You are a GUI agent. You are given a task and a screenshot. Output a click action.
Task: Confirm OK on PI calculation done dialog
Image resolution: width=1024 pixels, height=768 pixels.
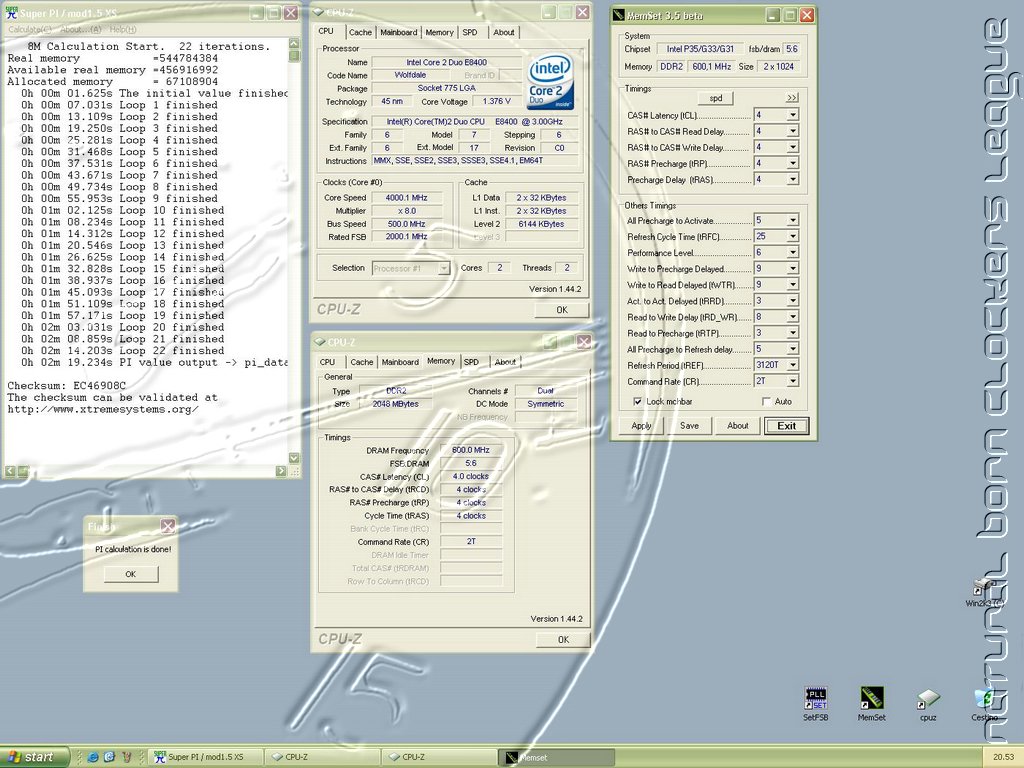(x=131, y=574)
